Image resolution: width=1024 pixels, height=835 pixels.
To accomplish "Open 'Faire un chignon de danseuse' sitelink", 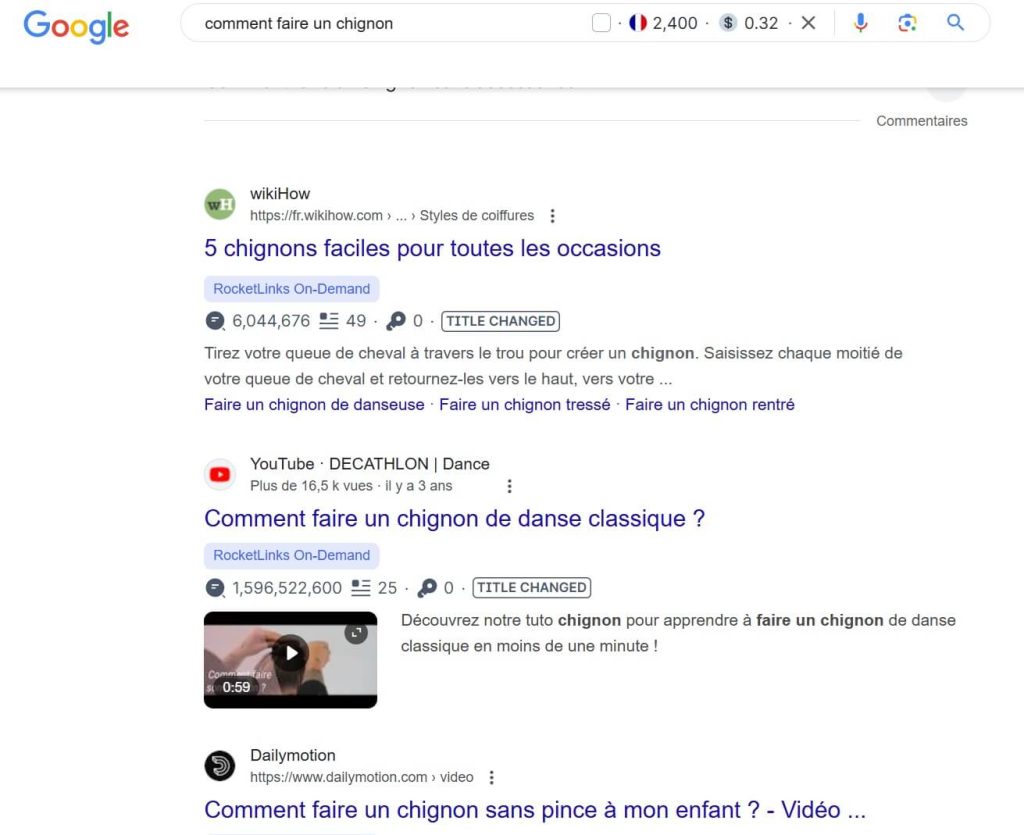I will (x=314, y=405).
